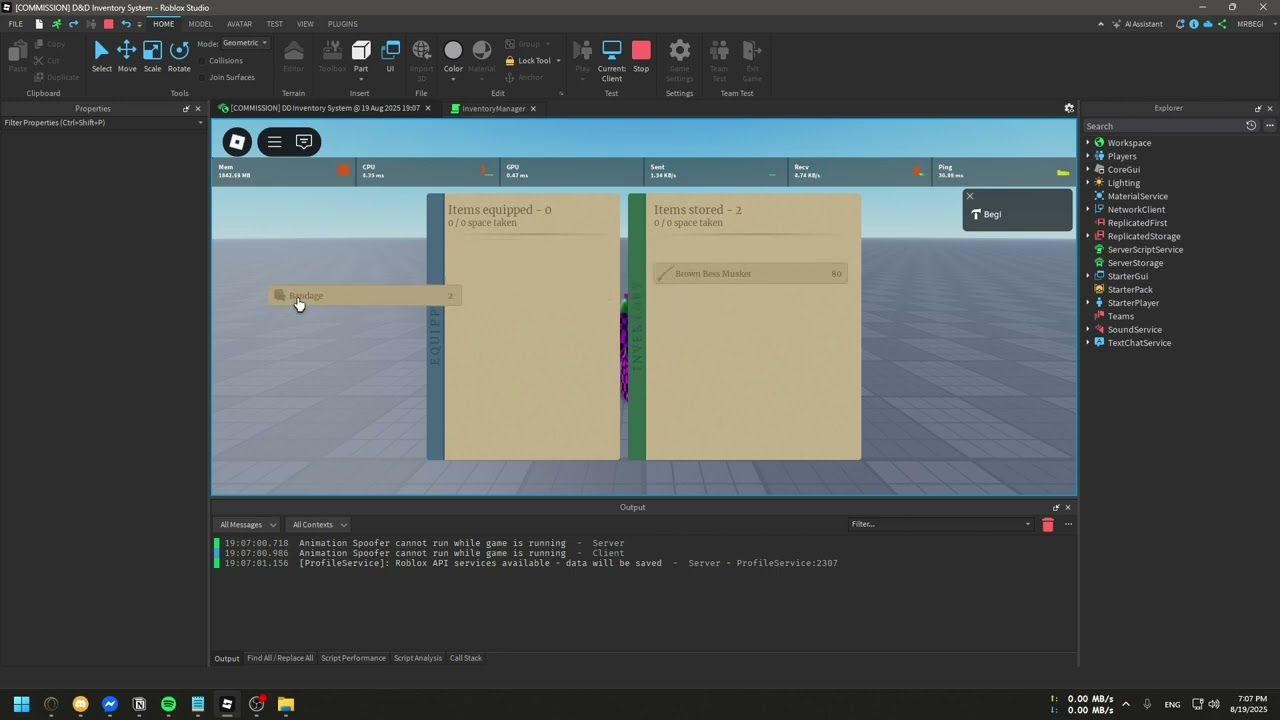Enable the Join Surfaces checkbox

tap(202, 77)
